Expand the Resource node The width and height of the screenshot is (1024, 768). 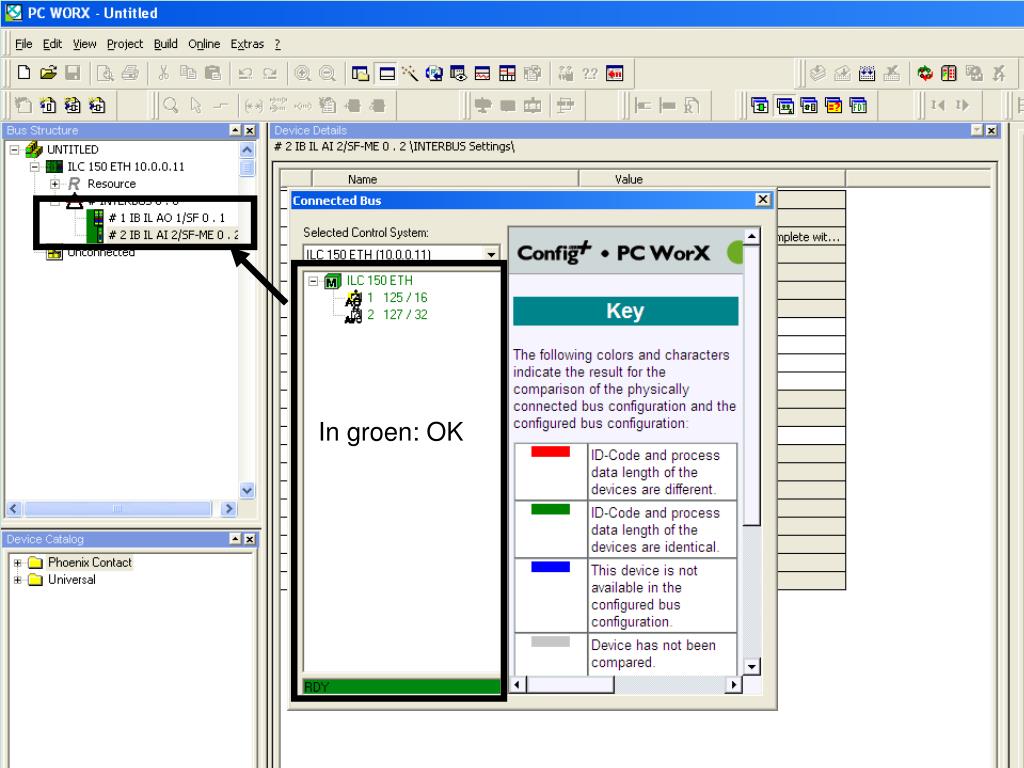click(55, 184)
